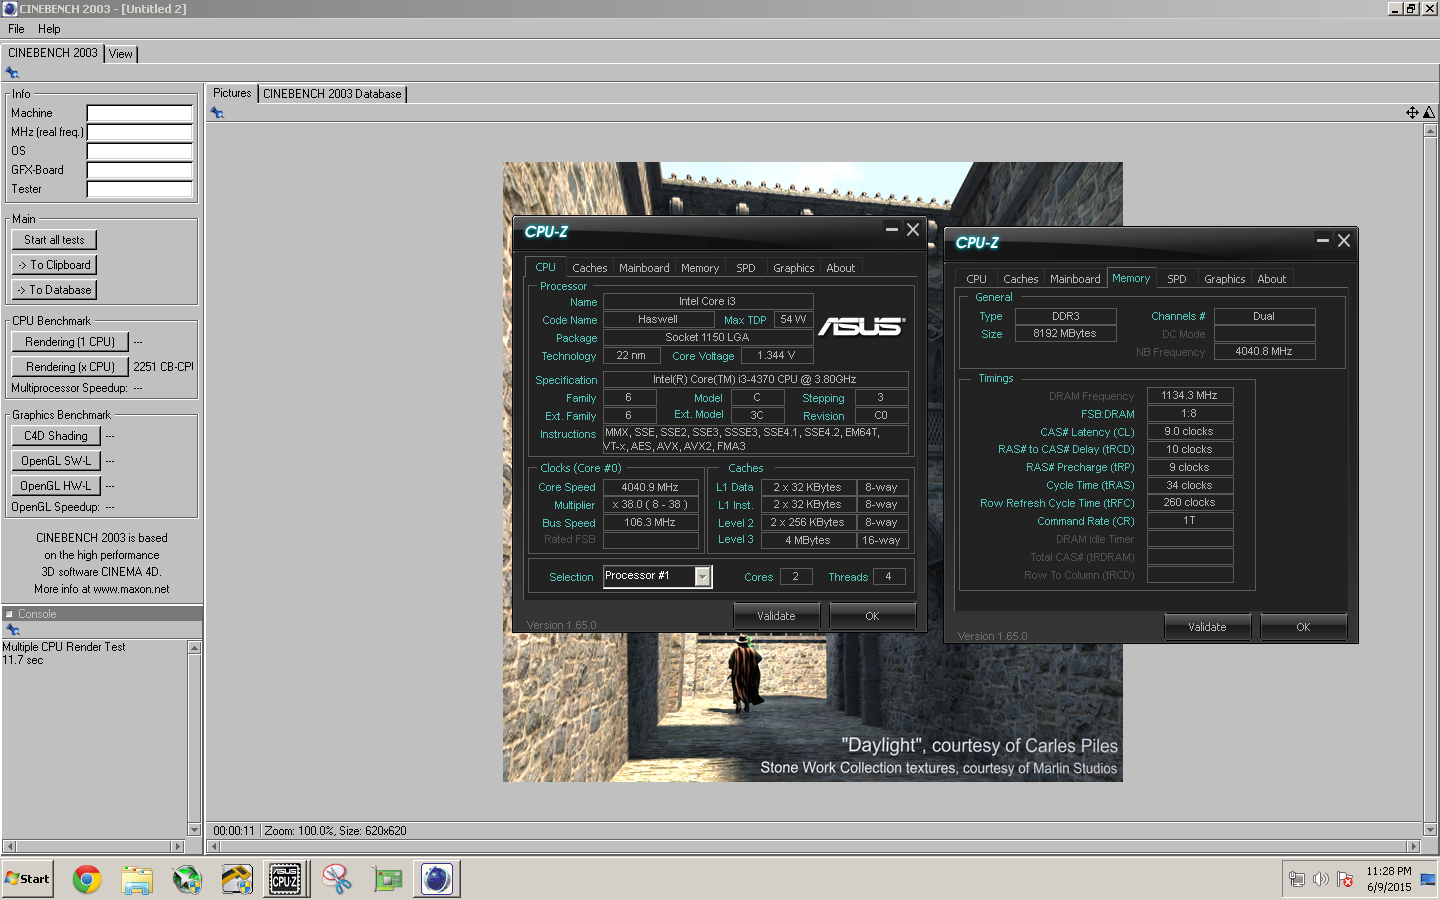Image resolution: width=1440 pixels, height=900 pixels.
Task: Click the Start all tests button
Action: (54, 240)
